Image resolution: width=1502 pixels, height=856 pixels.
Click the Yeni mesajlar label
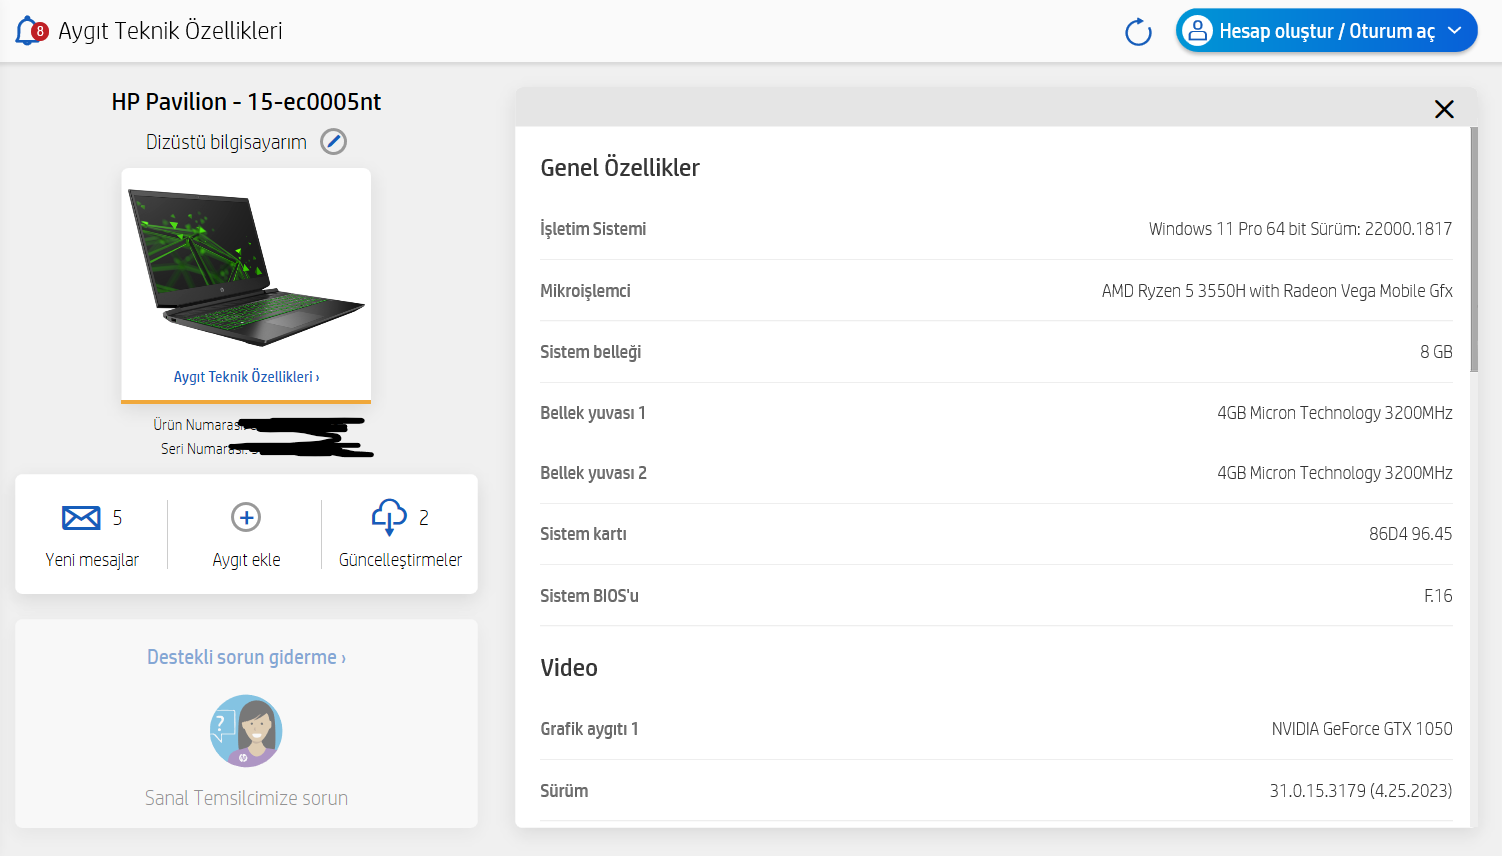(x=92, y=560)
